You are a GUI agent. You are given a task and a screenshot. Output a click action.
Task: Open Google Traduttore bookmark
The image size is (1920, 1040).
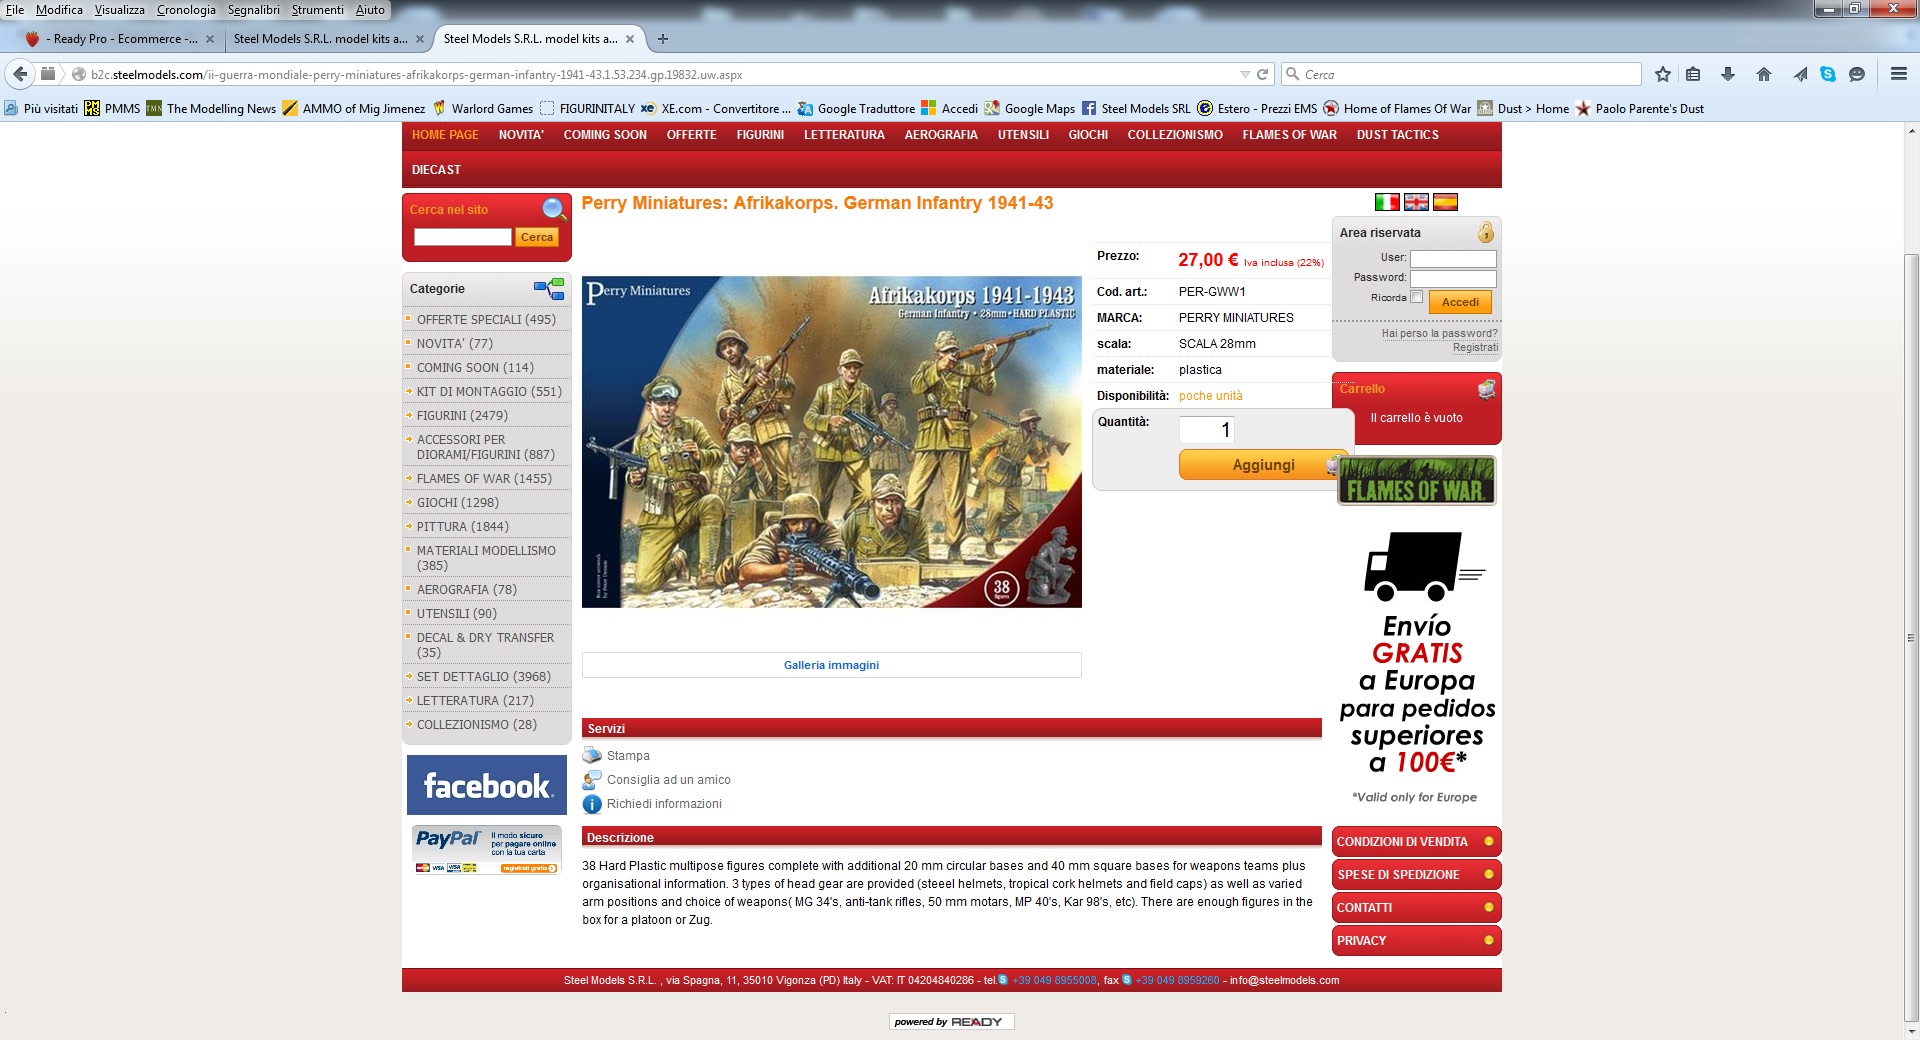pyautogui.click(x=856, y=108)
